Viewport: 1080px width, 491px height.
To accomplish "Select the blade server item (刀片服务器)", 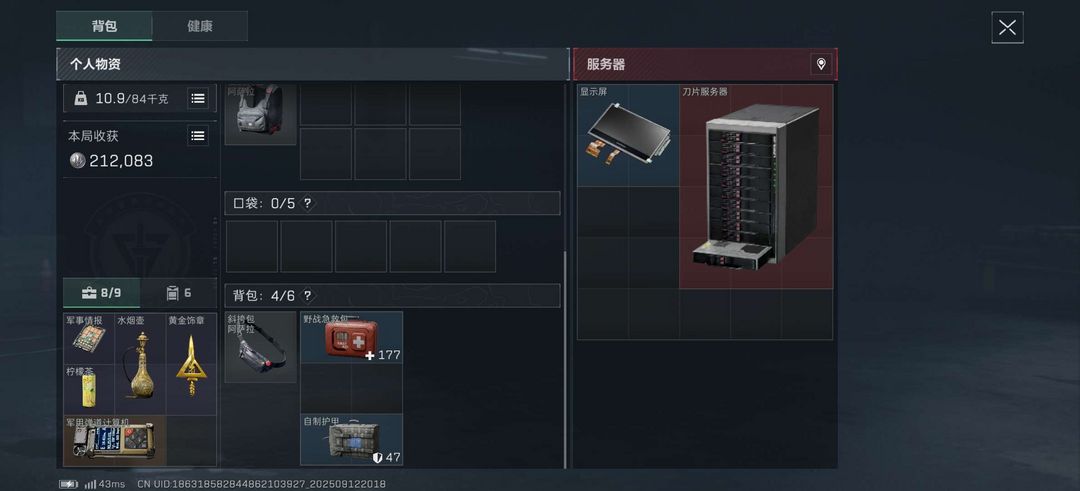I will (756, 187).
